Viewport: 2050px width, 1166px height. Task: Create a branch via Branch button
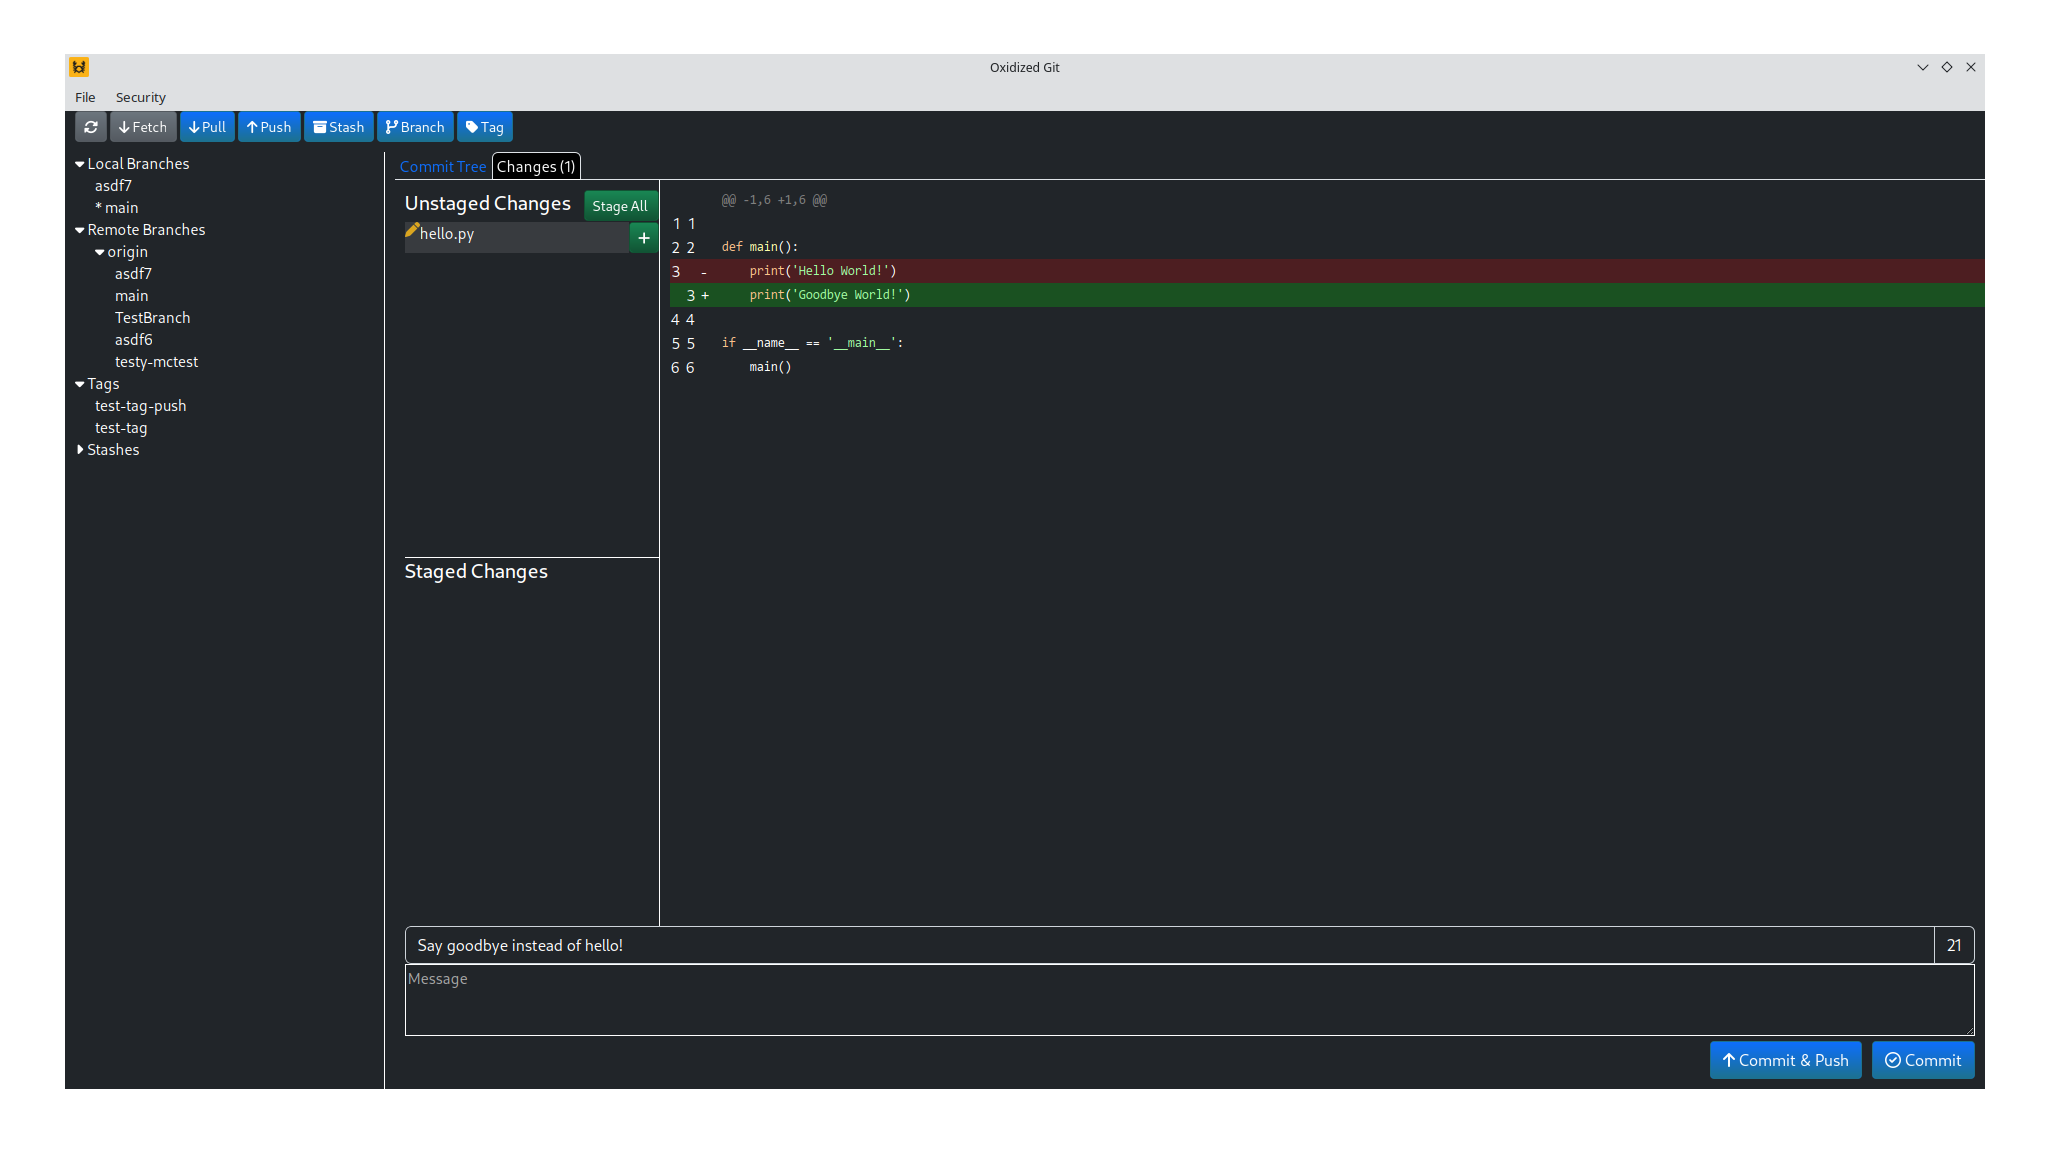[415, 127]
